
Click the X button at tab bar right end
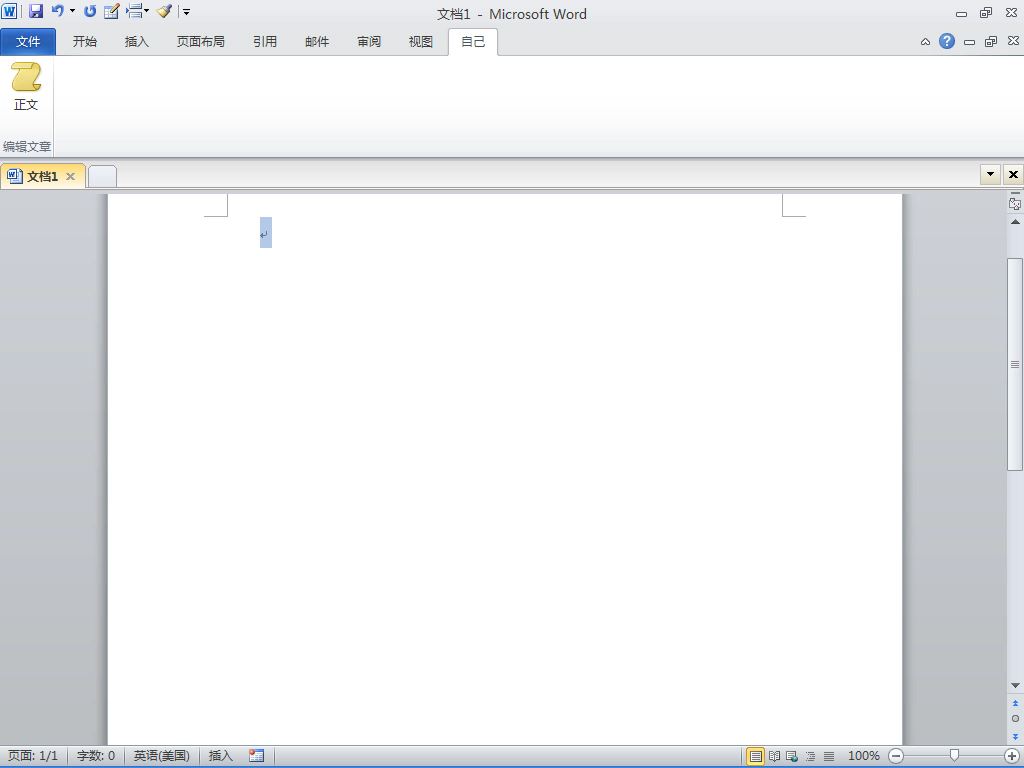tap(1013, 174)
